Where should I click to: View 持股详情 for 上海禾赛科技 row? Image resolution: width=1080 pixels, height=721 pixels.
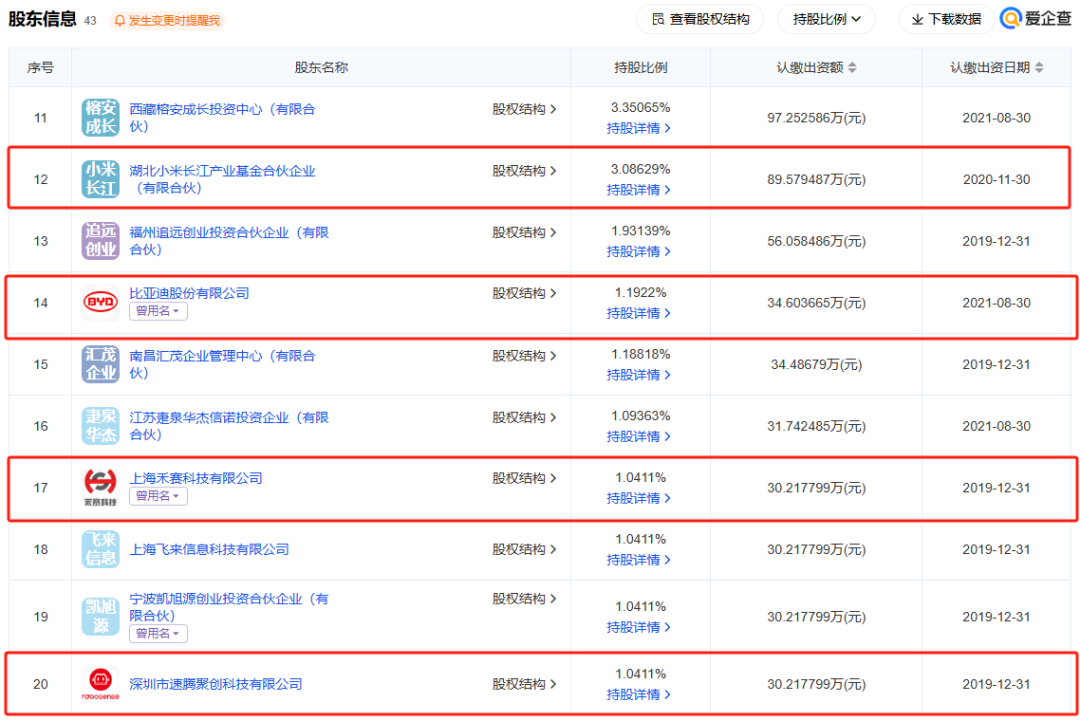click(638, 498)
